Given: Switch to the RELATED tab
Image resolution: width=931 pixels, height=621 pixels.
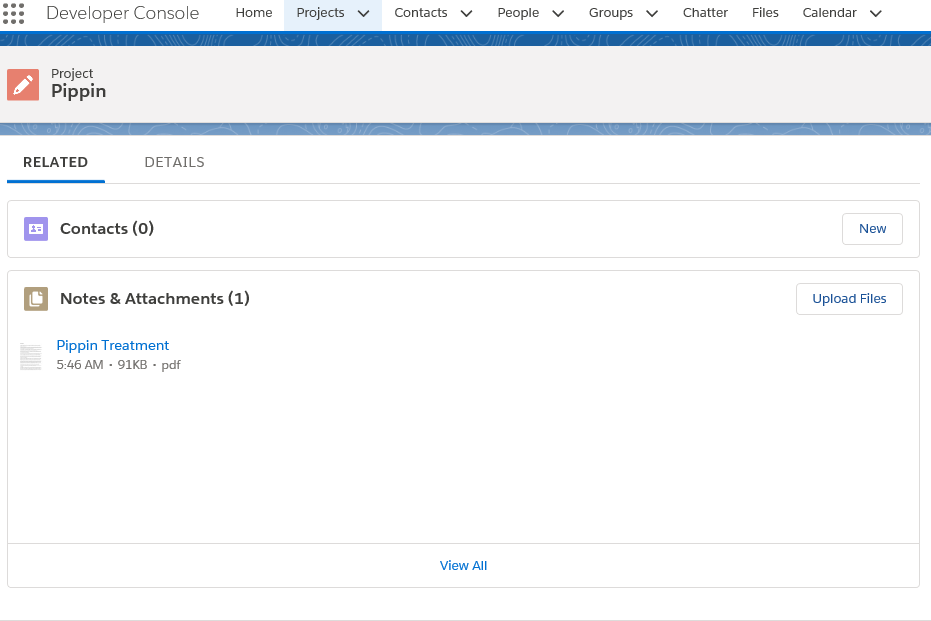Looking at the screenshot, I should point(55,162).
